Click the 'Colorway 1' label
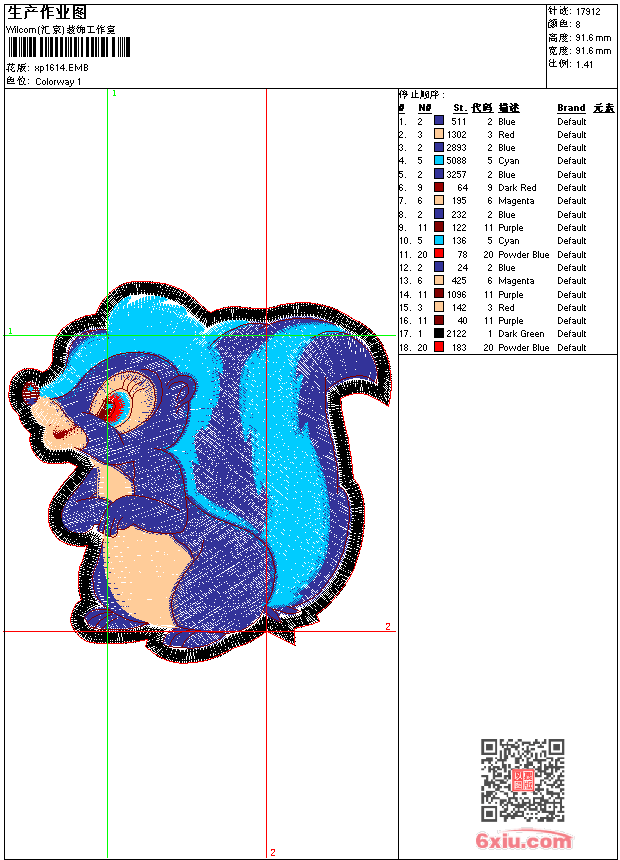 58,82
